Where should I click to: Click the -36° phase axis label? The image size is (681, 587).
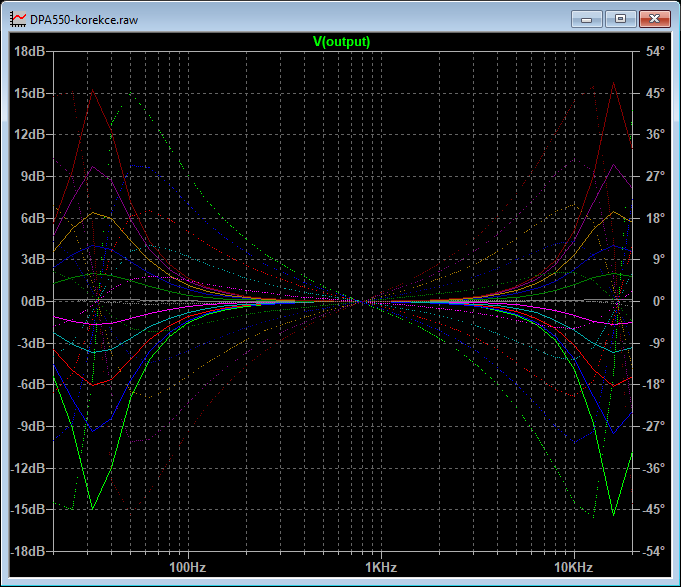point(653,468)
